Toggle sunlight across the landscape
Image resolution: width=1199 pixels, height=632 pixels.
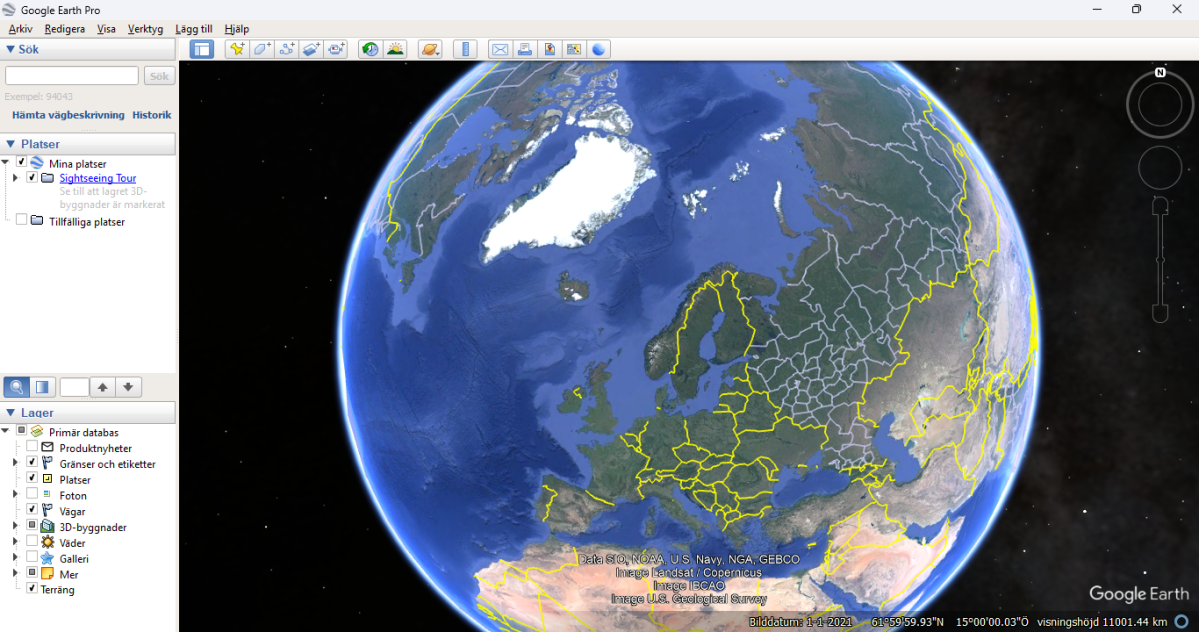tap(396, 48)
